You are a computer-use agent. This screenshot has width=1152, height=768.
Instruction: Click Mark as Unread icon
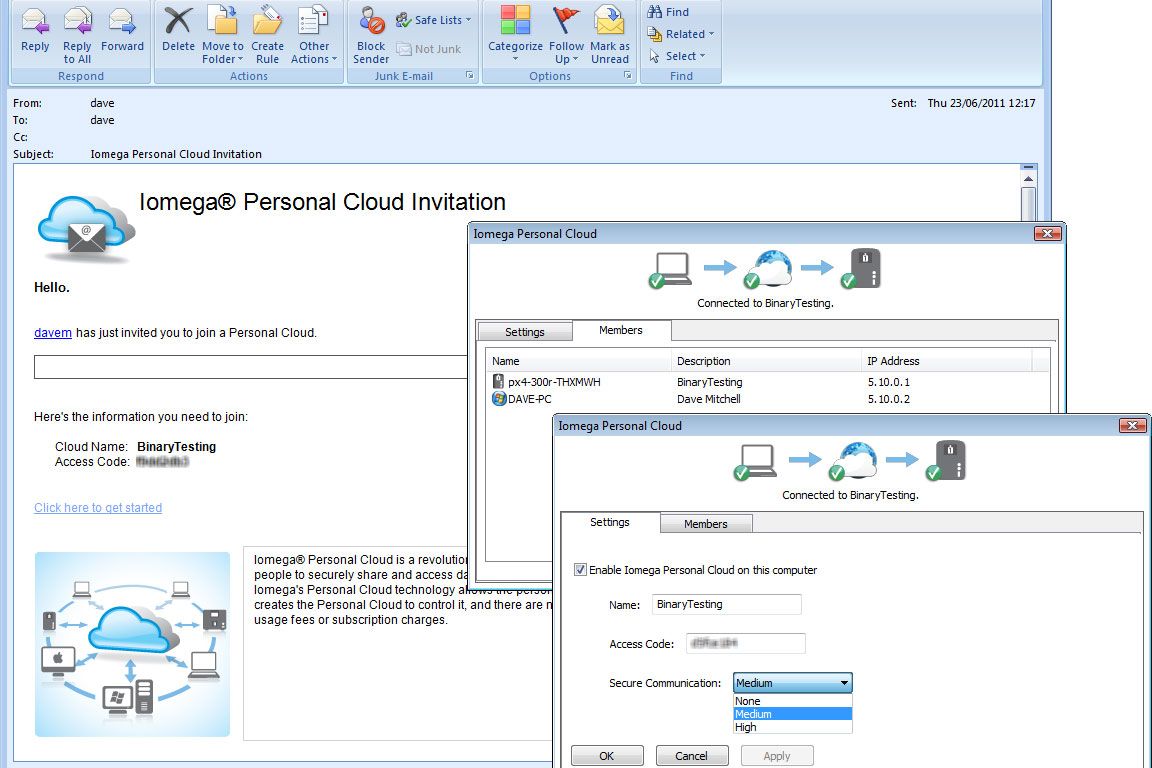pyautogui.click(x=610, y=35)
